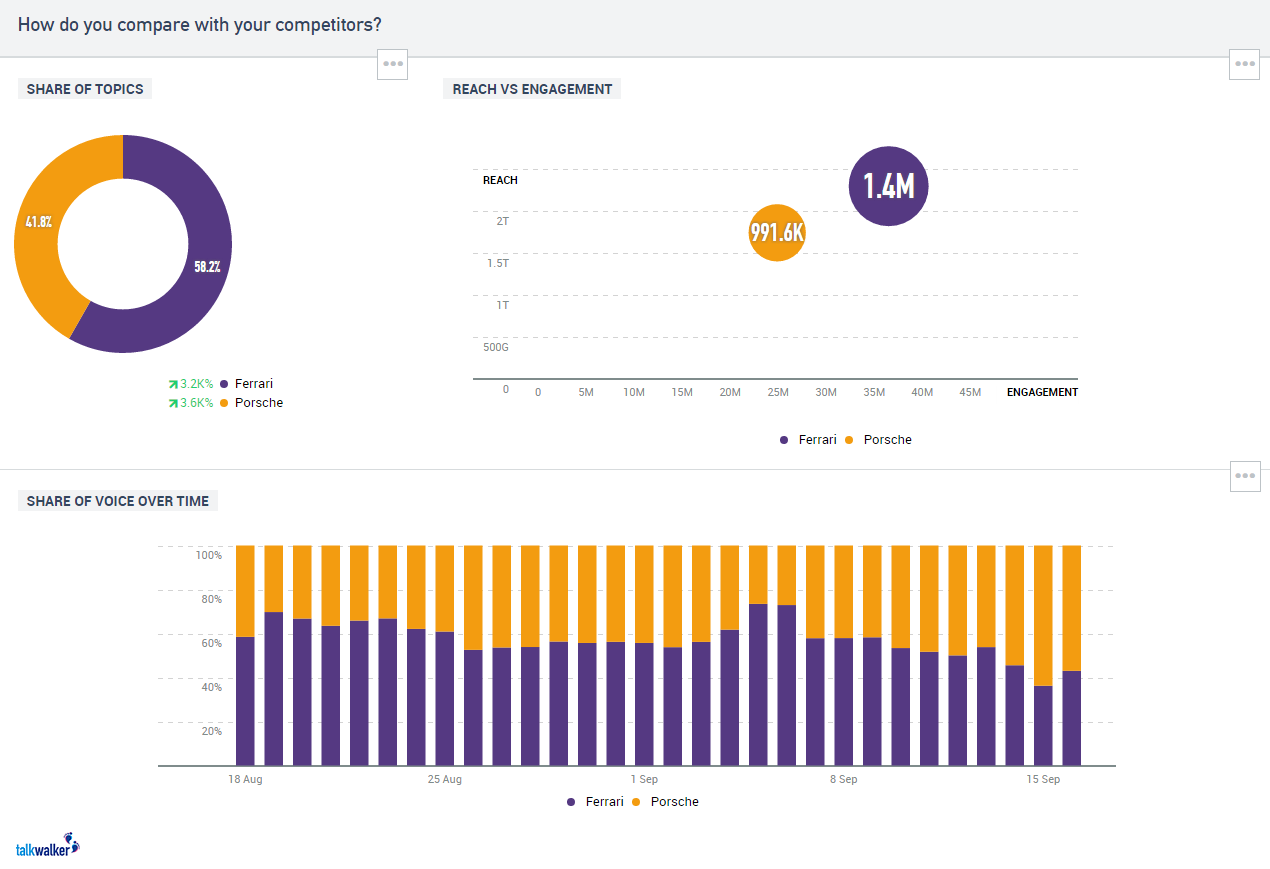Click the 8 Sep date label
This screenshot has width=1270, height=869.
click(x=844, y=780)
